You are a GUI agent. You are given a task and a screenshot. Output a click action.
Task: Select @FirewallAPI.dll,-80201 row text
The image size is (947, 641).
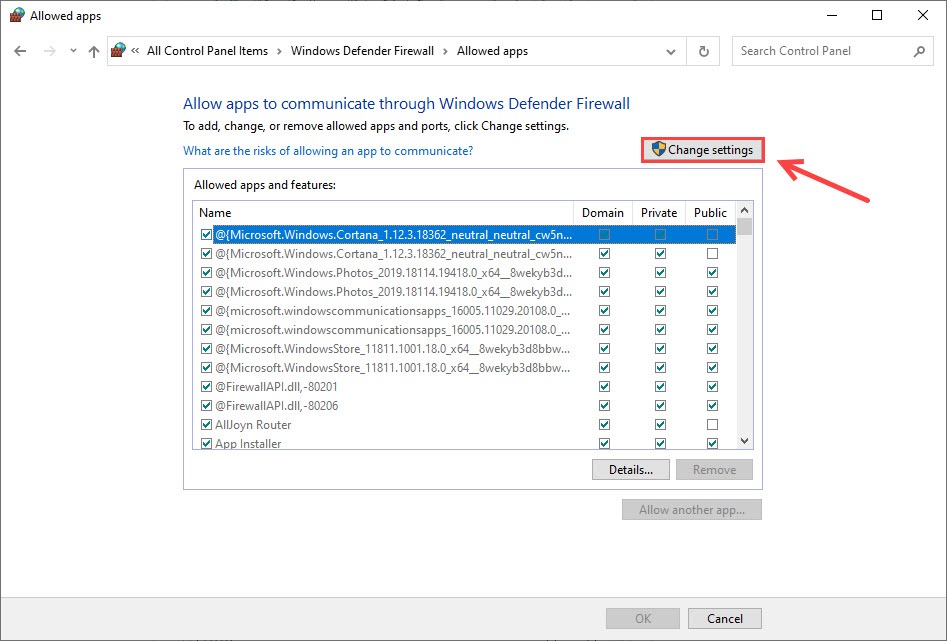[276, 387]
